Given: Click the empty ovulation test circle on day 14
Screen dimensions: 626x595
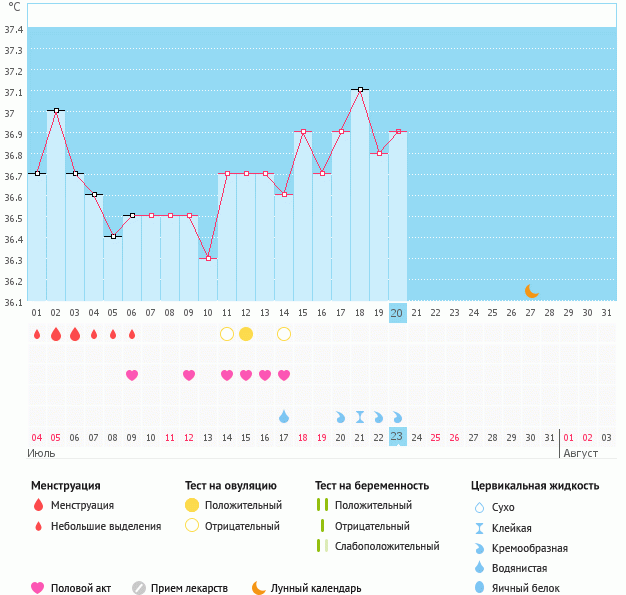Looking at the screenshot, I should tap(284, 334).
